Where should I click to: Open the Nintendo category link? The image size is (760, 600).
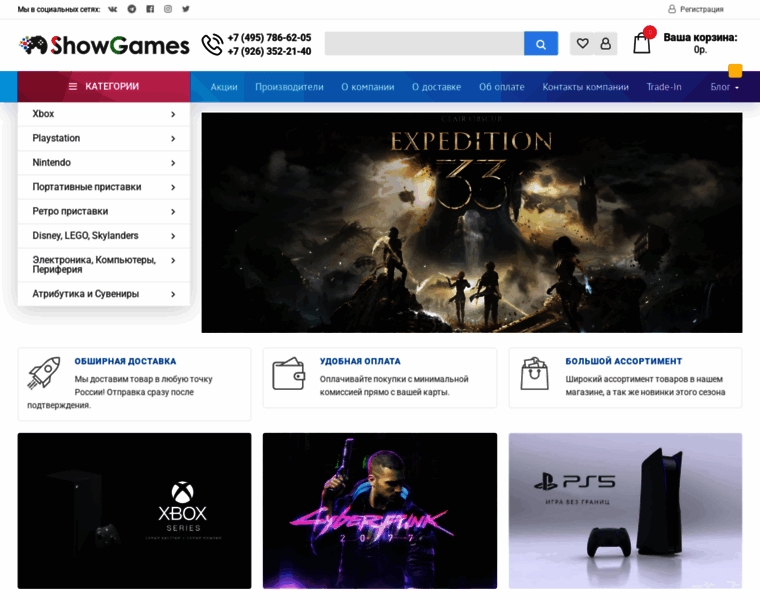coord(51,162)
